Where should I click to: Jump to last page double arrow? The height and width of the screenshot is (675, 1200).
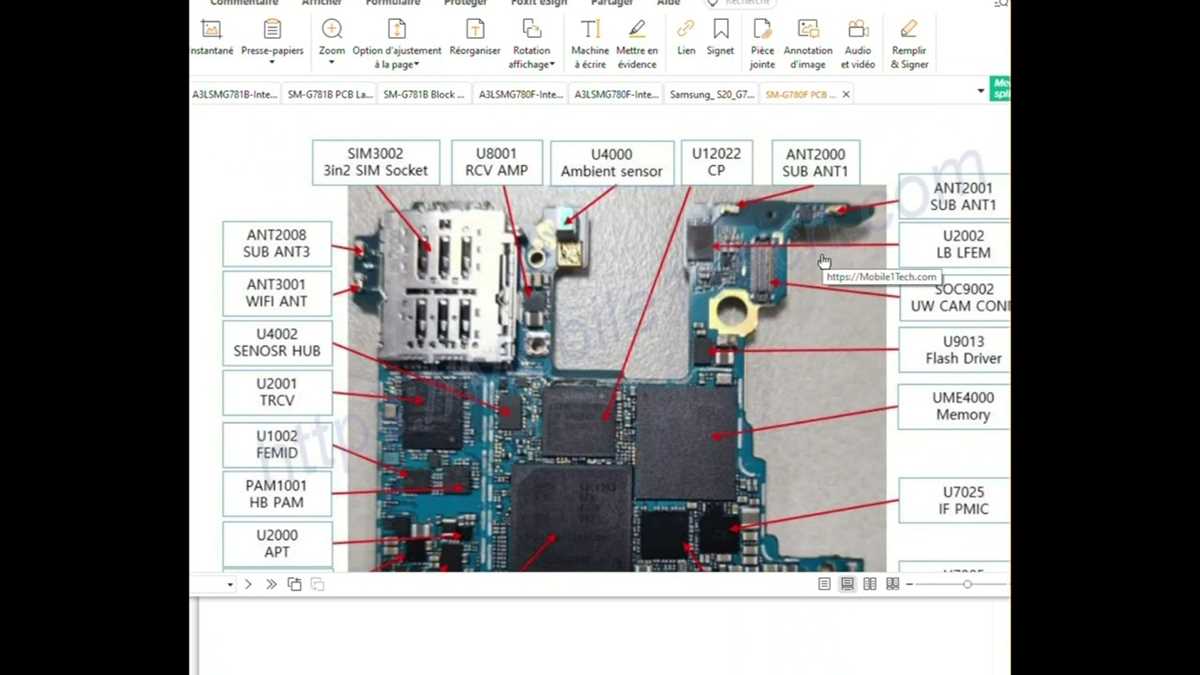(271, 584)
